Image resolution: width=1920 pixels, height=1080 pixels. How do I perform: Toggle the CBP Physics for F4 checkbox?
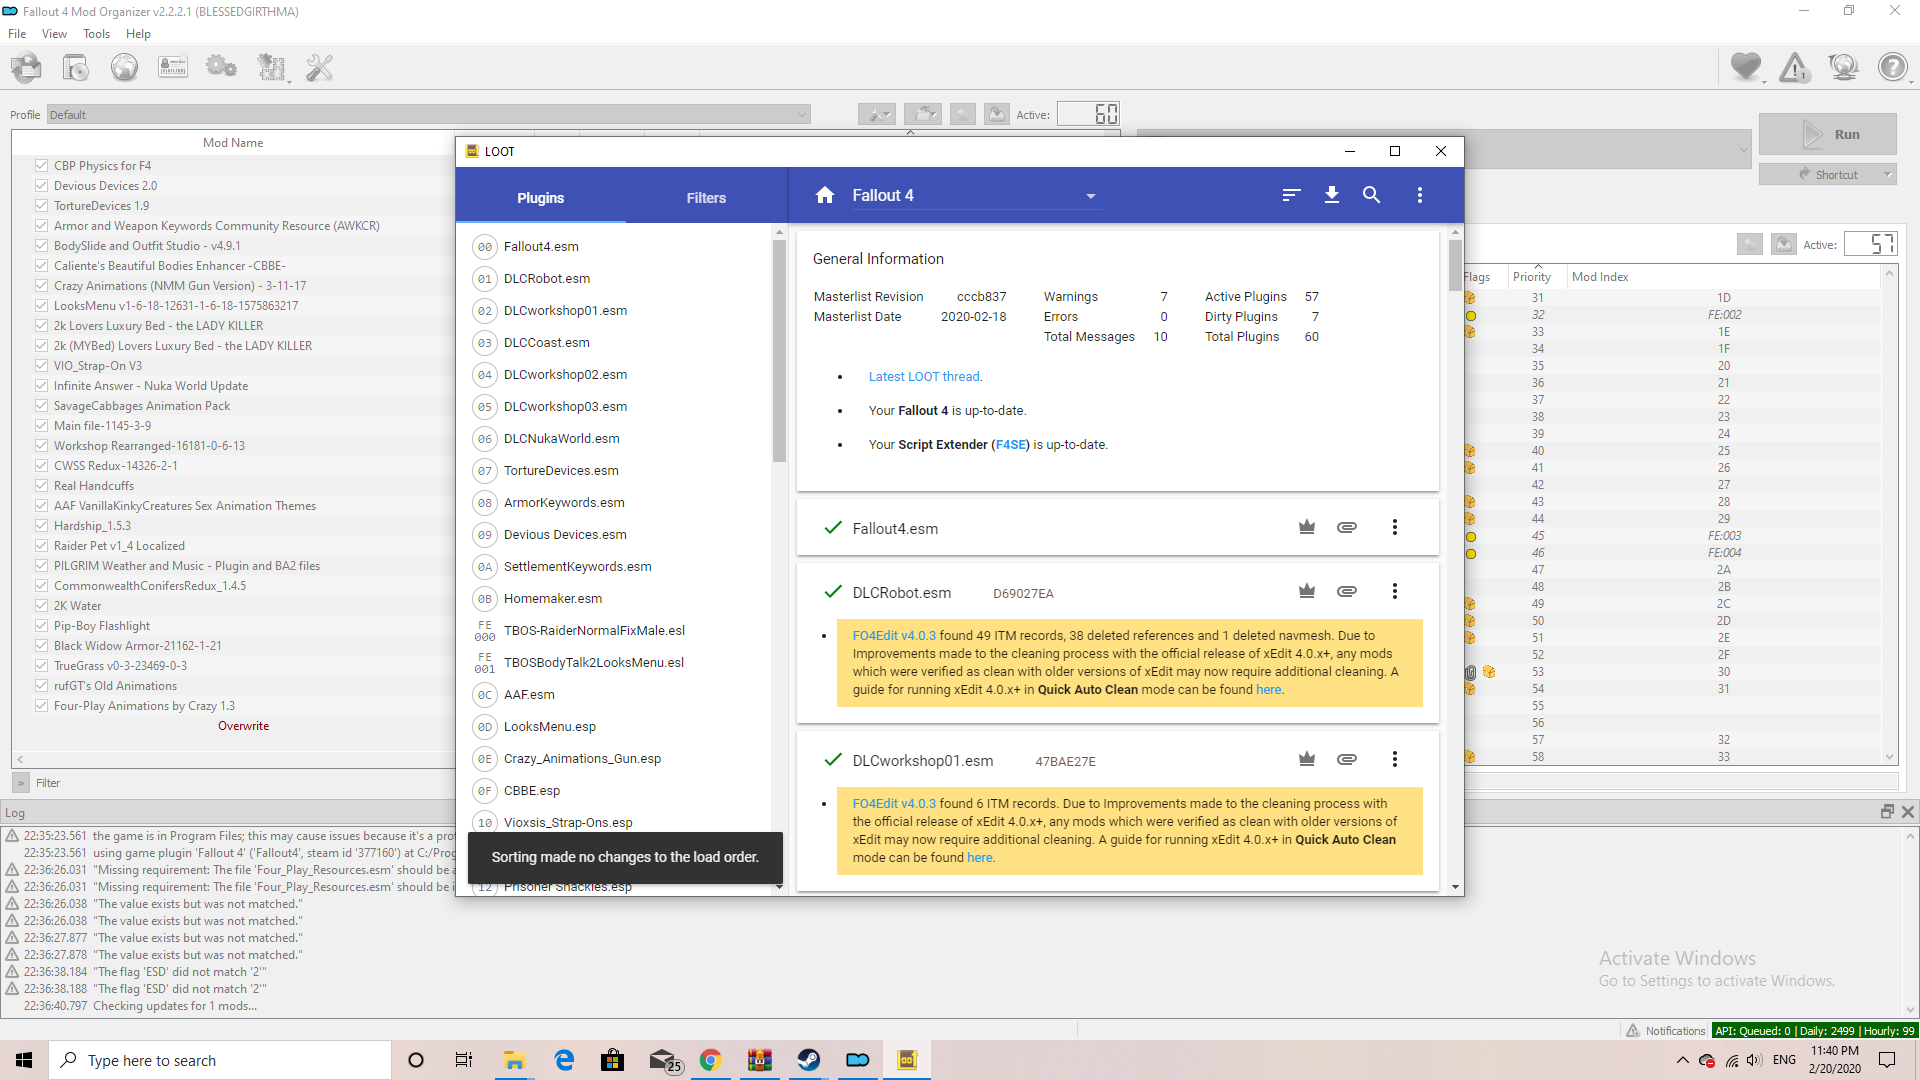pyautogui.click(x=41, y=165)
